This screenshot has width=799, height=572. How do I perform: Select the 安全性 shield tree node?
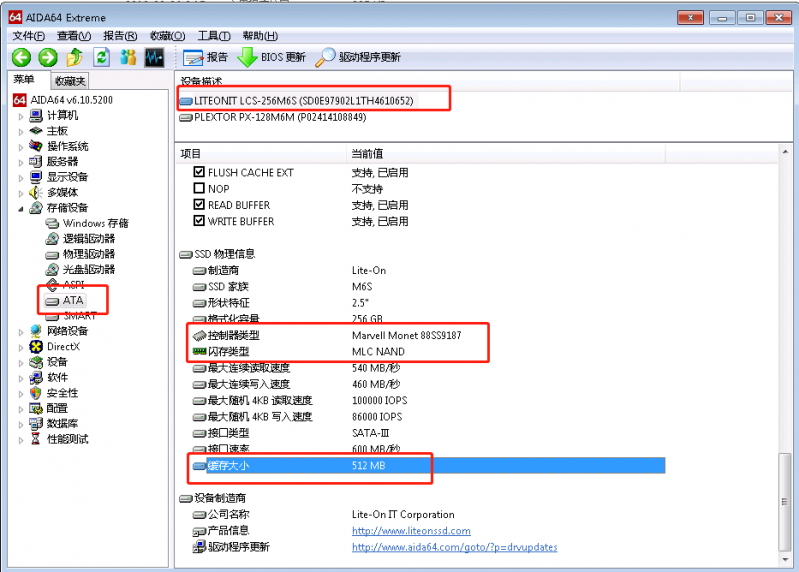54,393
